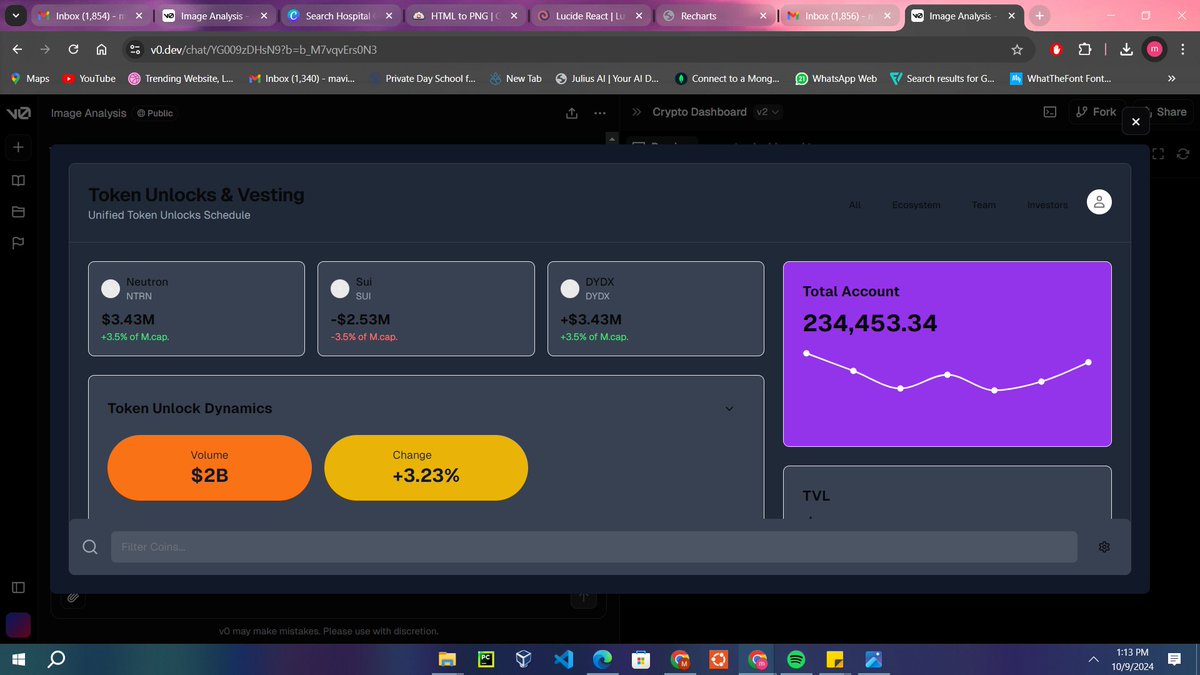Click the orange Volume $2B pill
Image resolution: width=1200 pixels, height=675 pixels.
pos(210,467)
